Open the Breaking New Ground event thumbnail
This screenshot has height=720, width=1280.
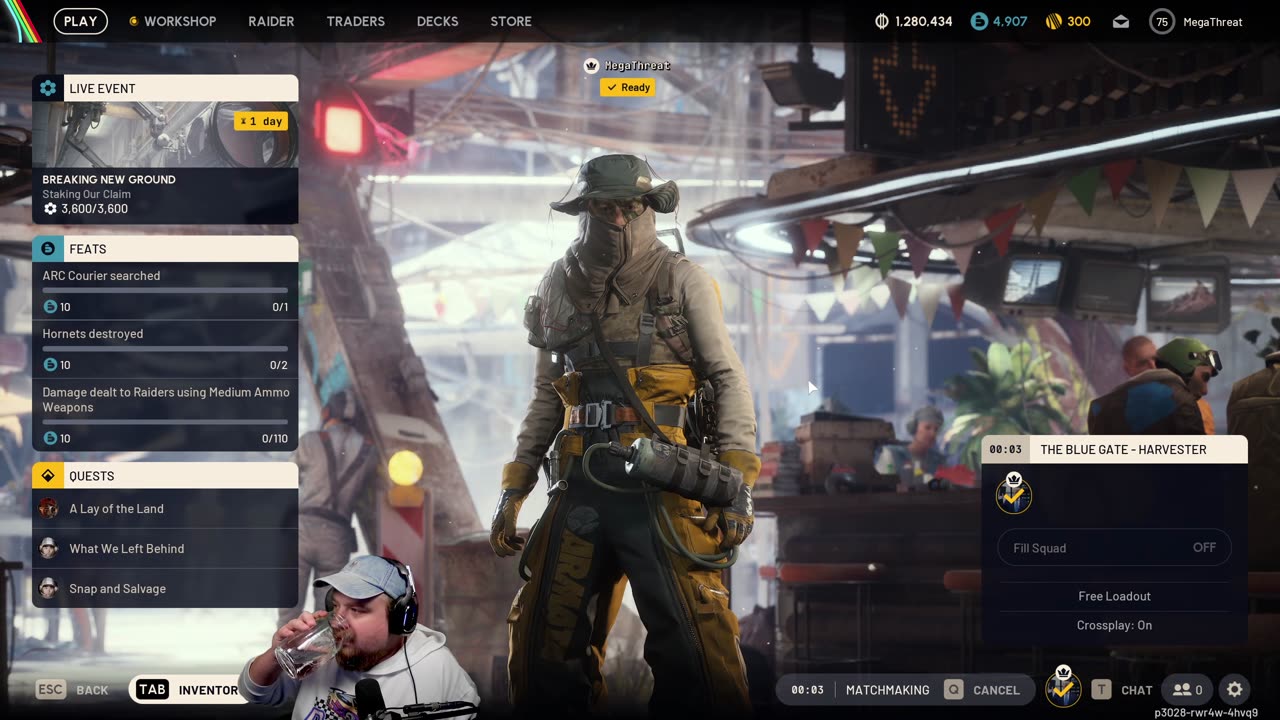(165, 134)
